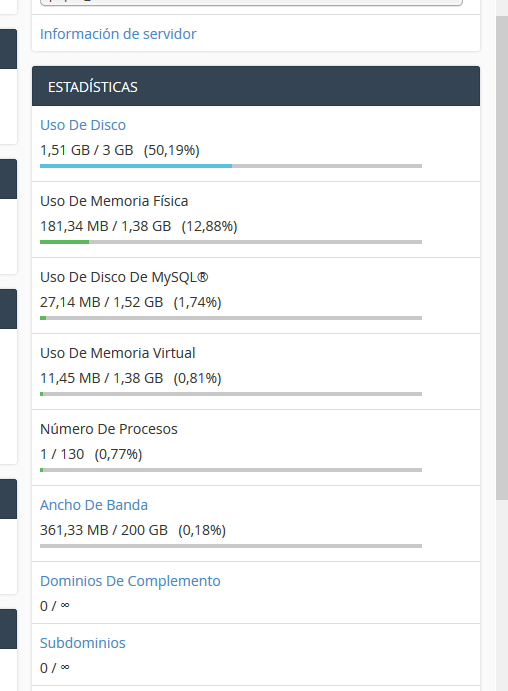Screen dimensions: 508x691
Task: Click the Uso De Memoria Física progress bar
Action: point(231,242)
